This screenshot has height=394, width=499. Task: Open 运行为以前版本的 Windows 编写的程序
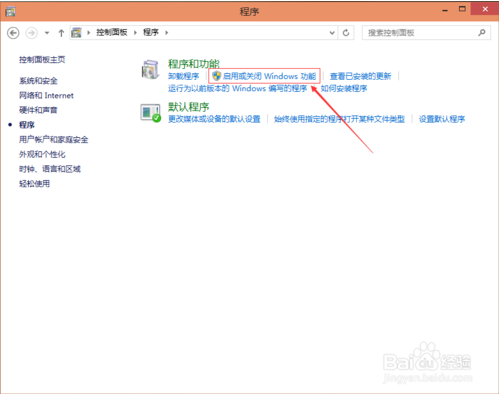[237, 88]
